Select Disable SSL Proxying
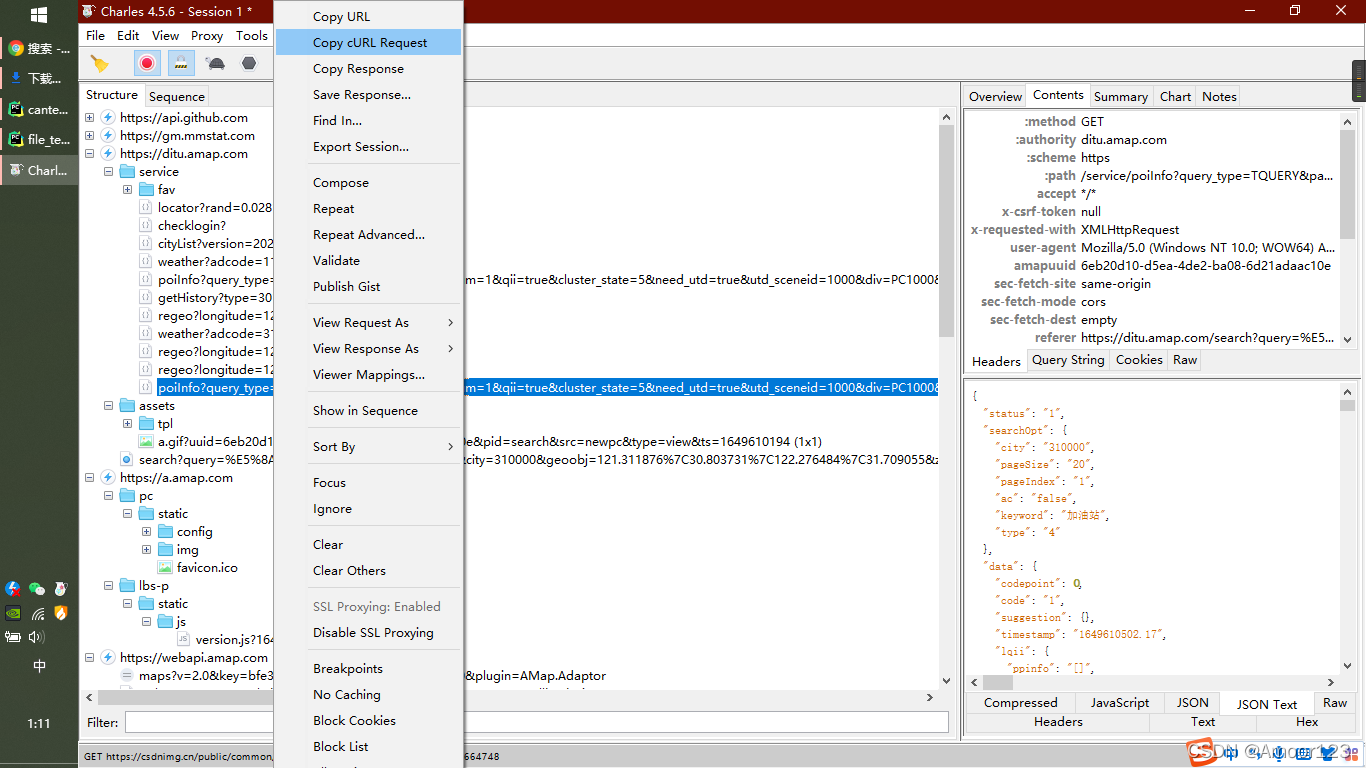Screen dimensions: 1366x768 pyautogui.click(x=368, y=633)
